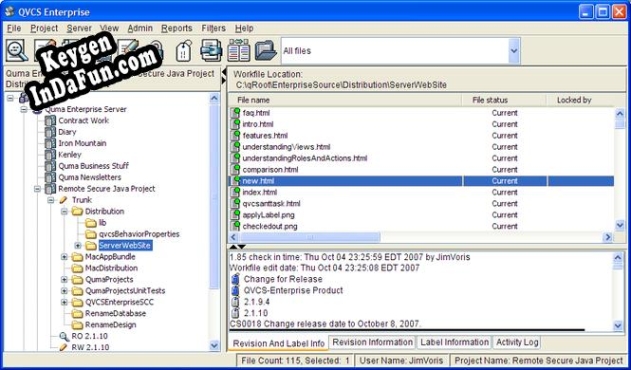Switch to the Revision Information tab
This screenshot has height=370, width=631.
(372, 342)
